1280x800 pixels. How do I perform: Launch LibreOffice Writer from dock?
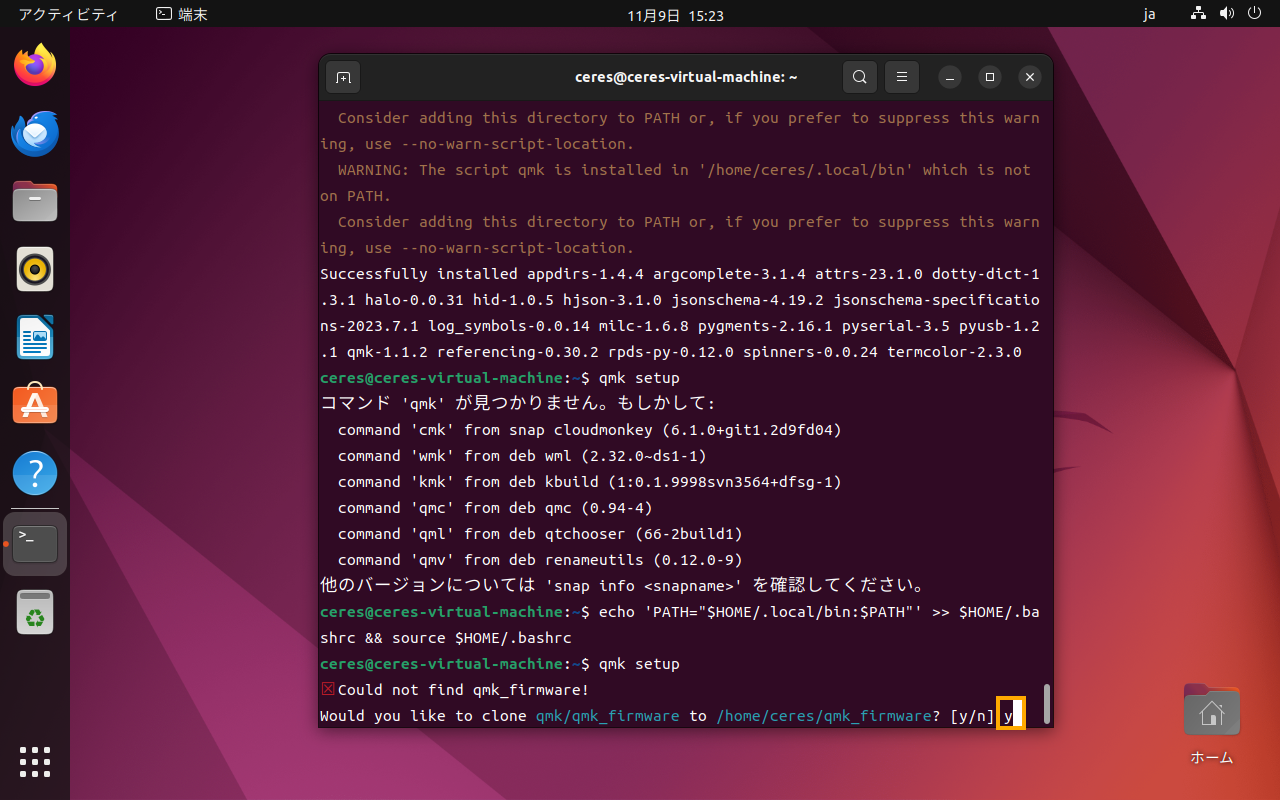click(35, 337)
